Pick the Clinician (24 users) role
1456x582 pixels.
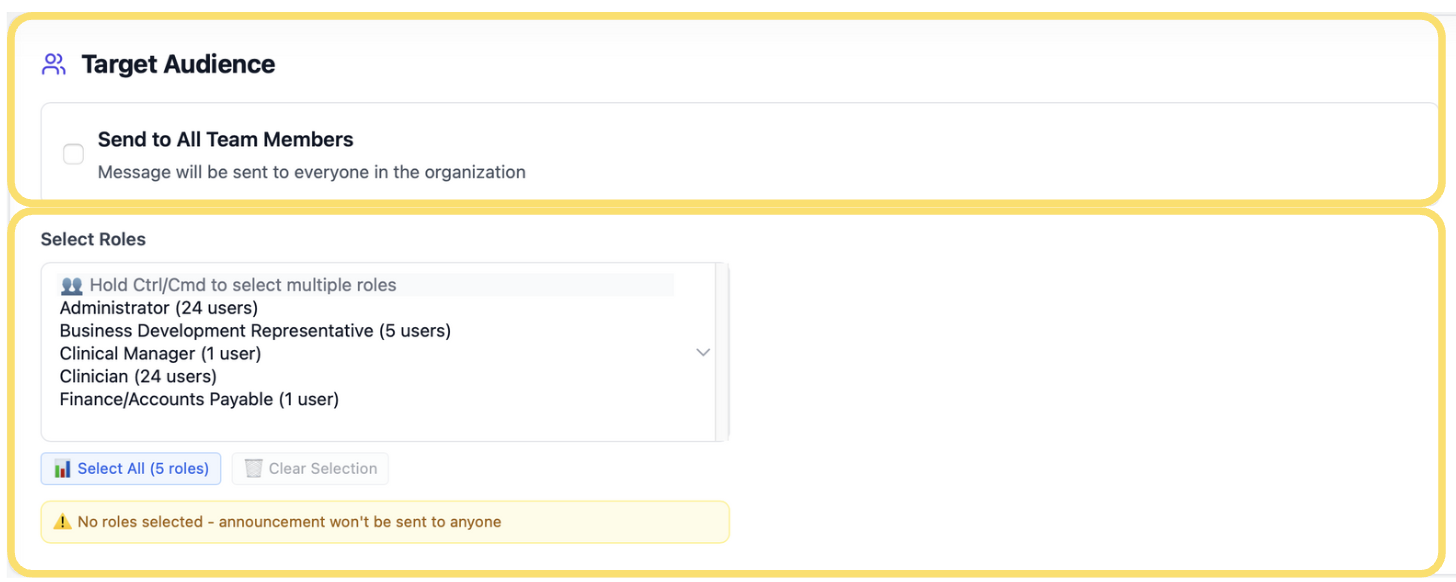pos(138,377)
